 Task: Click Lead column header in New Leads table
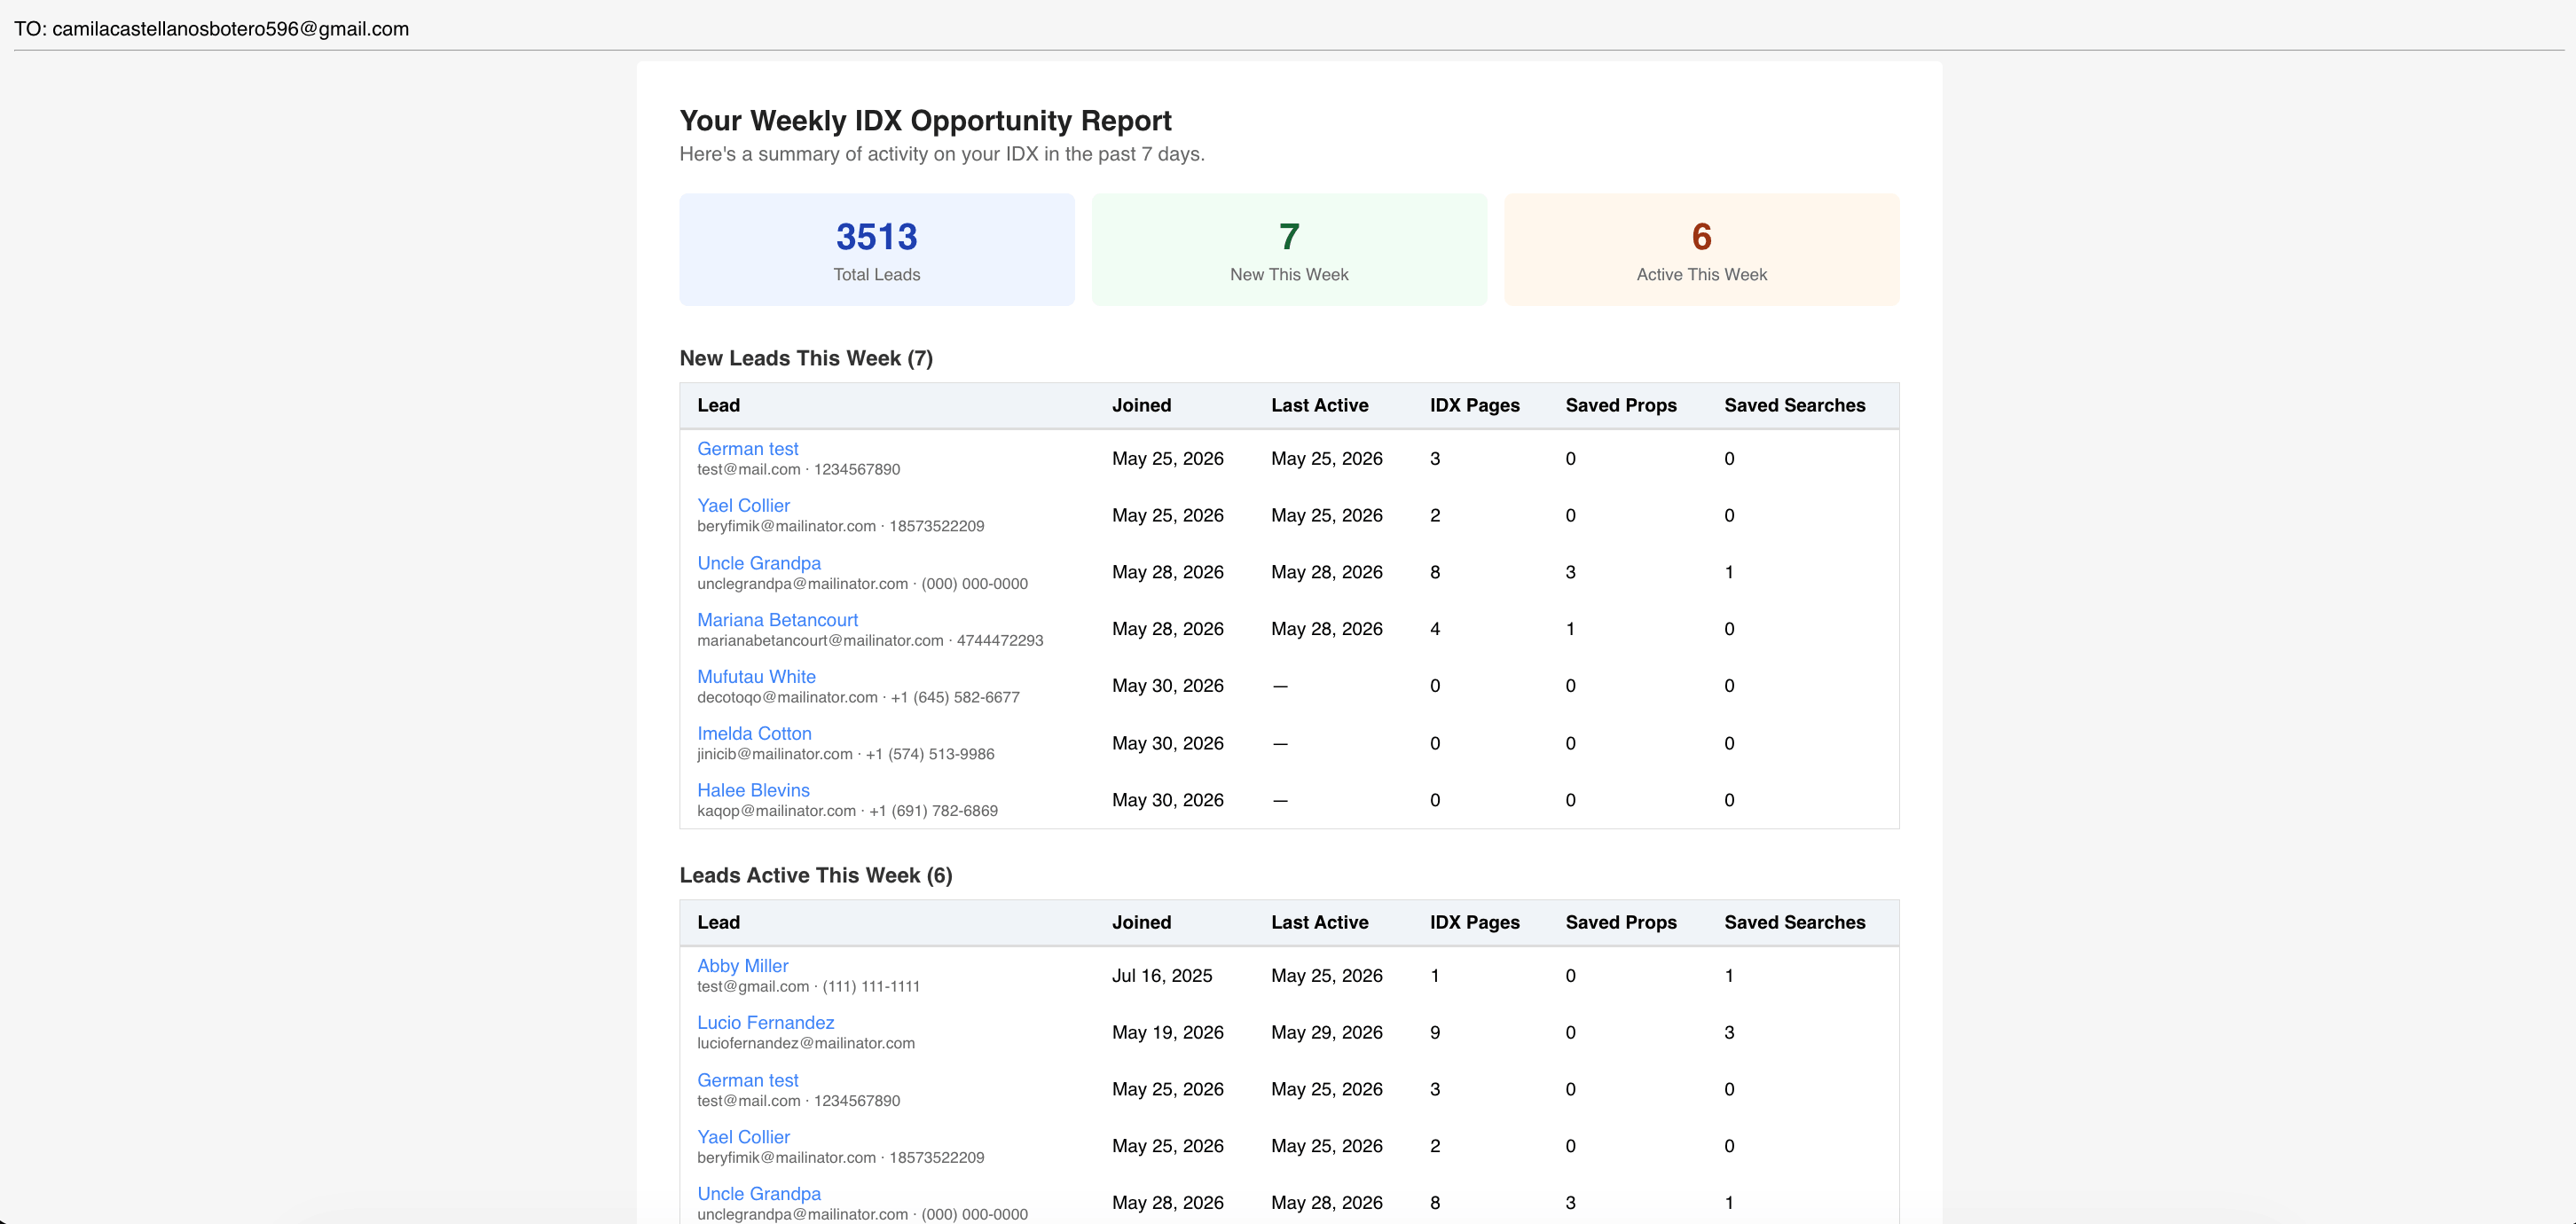pos(718,405)
